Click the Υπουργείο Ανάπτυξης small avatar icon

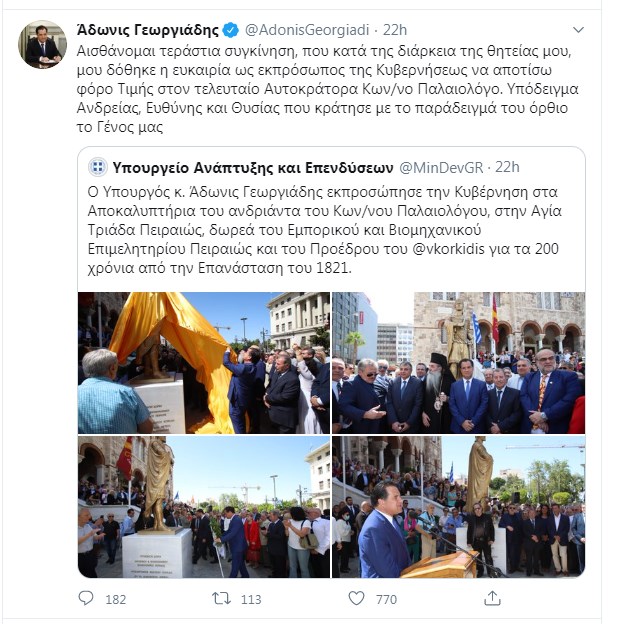click(97, 167)
